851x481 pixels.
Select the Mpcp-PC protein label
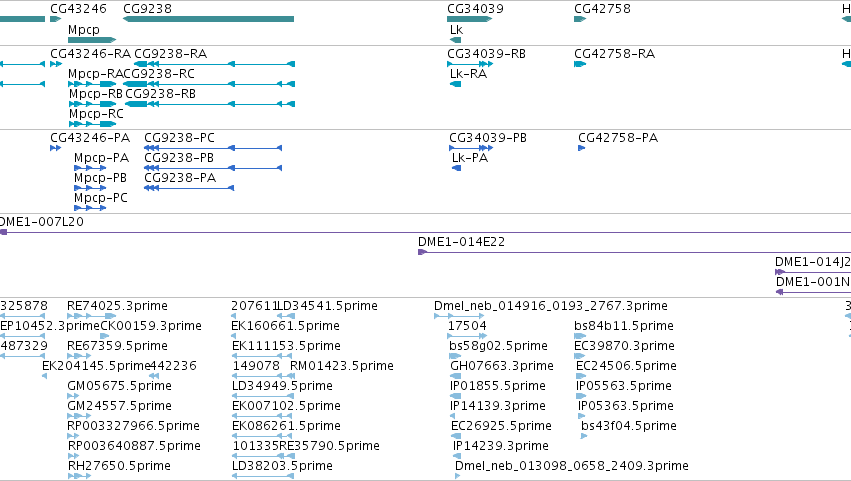pyautogui.click(x=101, y=198)
